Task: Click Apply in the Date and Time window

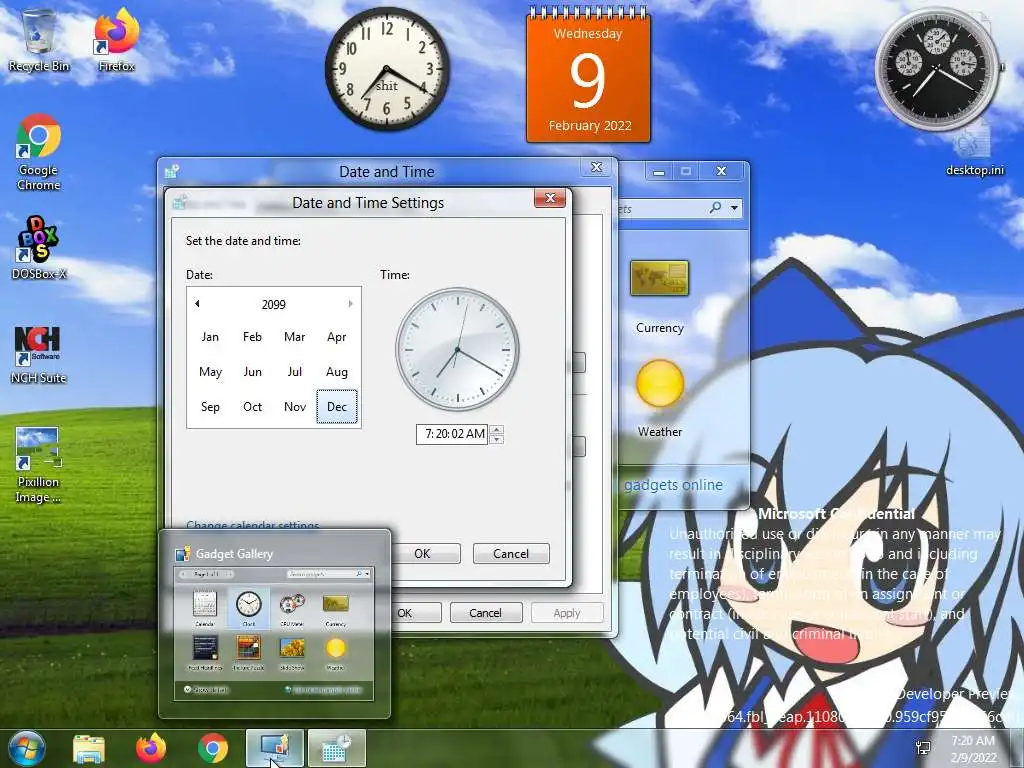Action: (567, 613)
